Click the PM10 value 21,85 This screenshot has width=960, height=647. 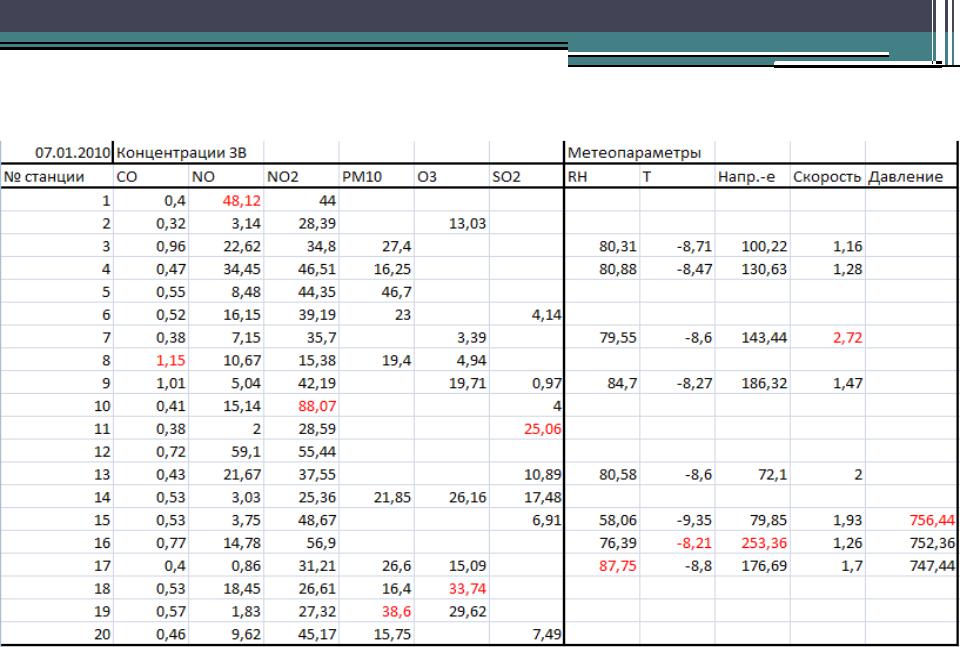392,498
